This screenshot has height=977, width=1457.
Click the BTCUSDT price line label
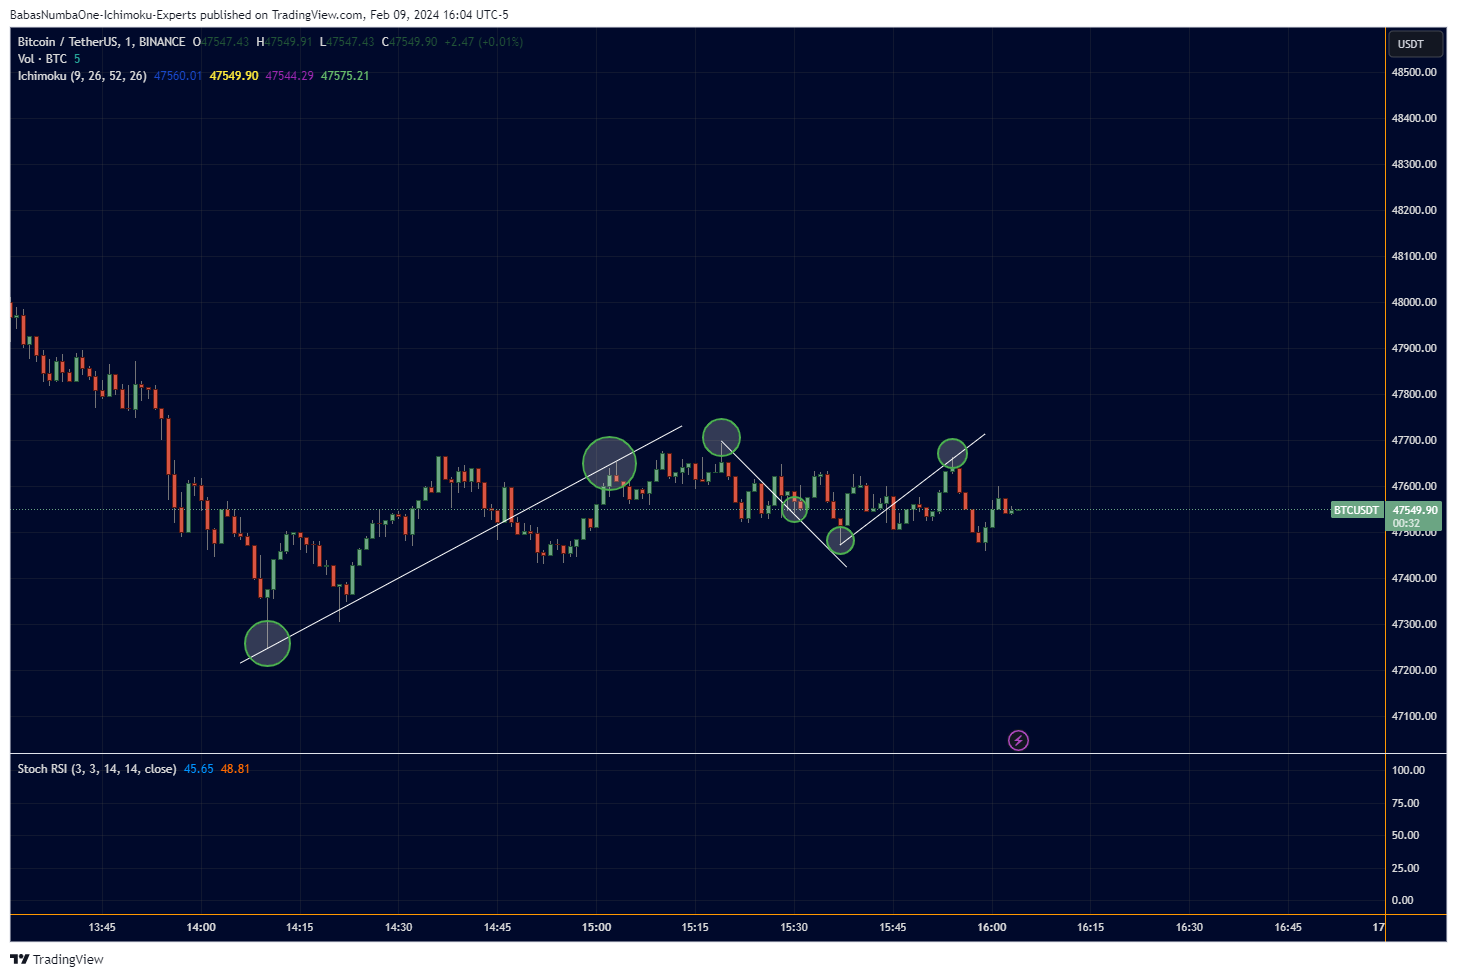(x=1356, y=510)
